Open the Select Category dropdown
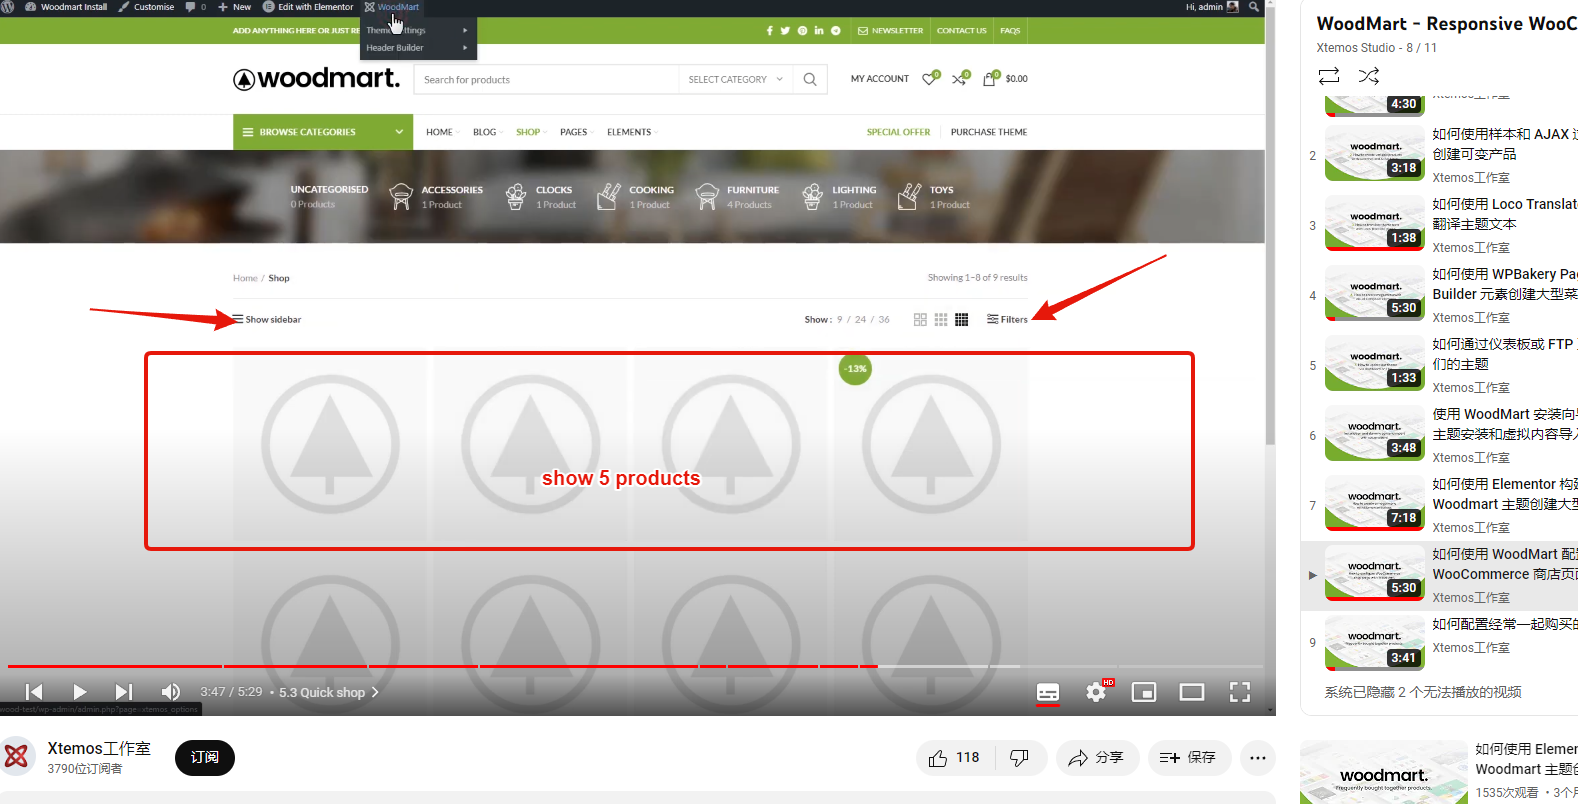1578x804 pixels. (735, 80)
